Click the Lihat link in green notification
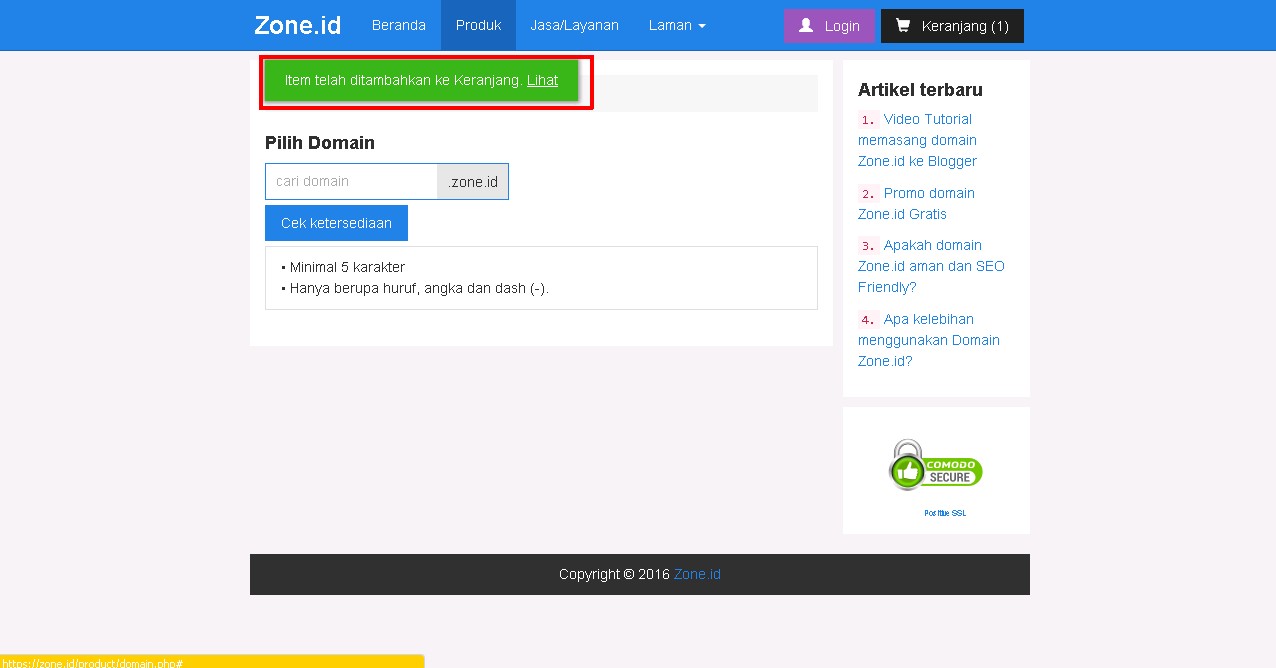The width and height of the screenshot is (1276, 668). click(x=543, y=80)
